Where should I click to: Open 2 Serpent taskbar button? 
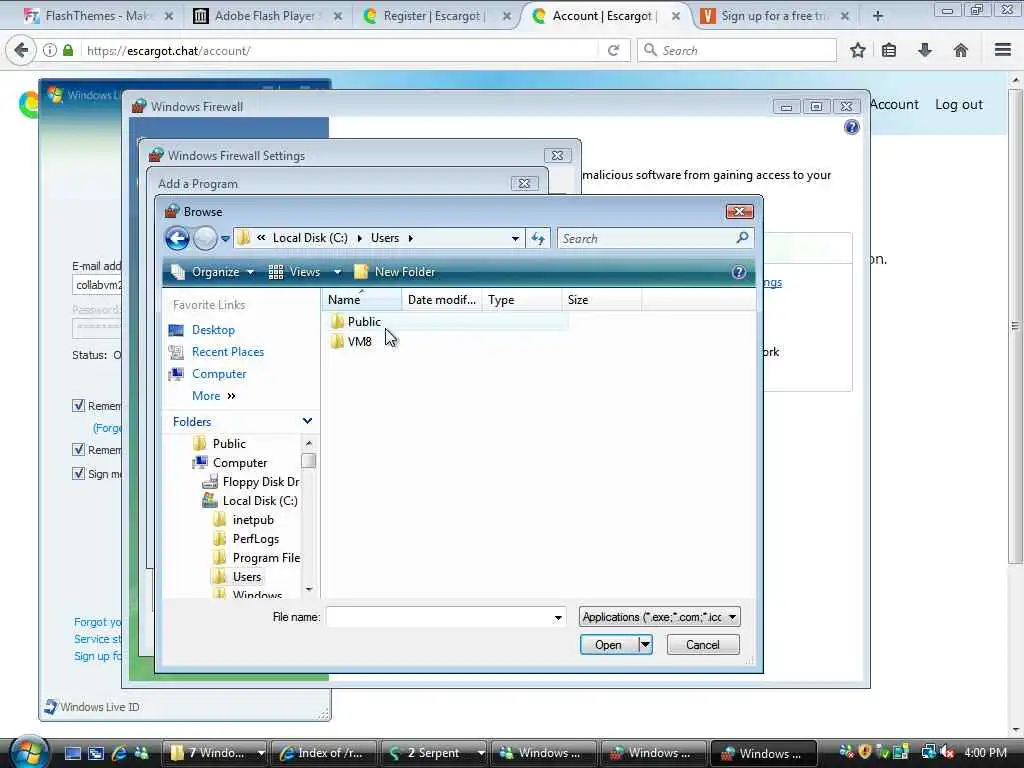coord(434,753)
